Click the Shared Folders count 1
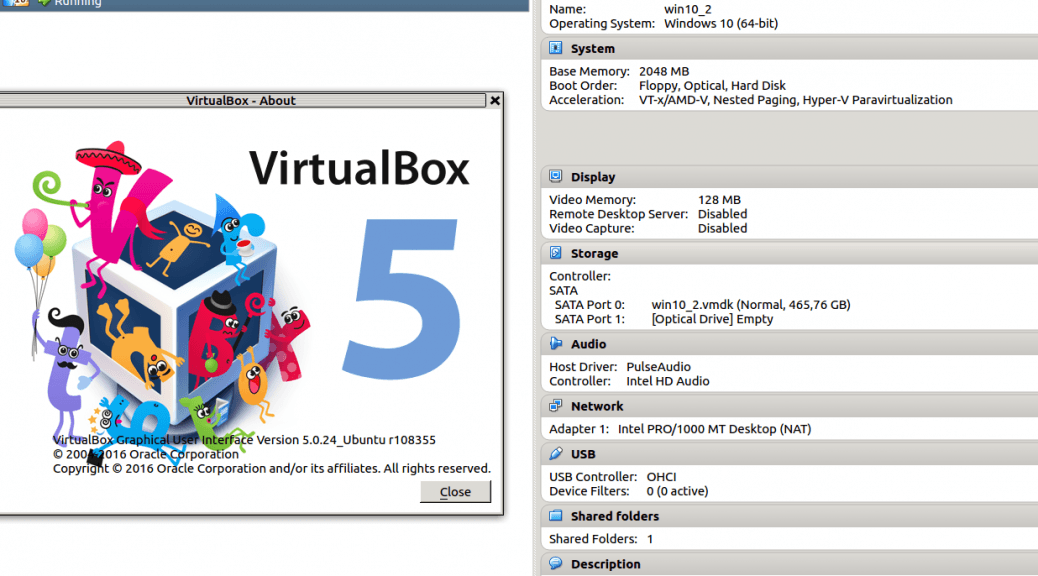1038x576 pixels. pos(650,539)
